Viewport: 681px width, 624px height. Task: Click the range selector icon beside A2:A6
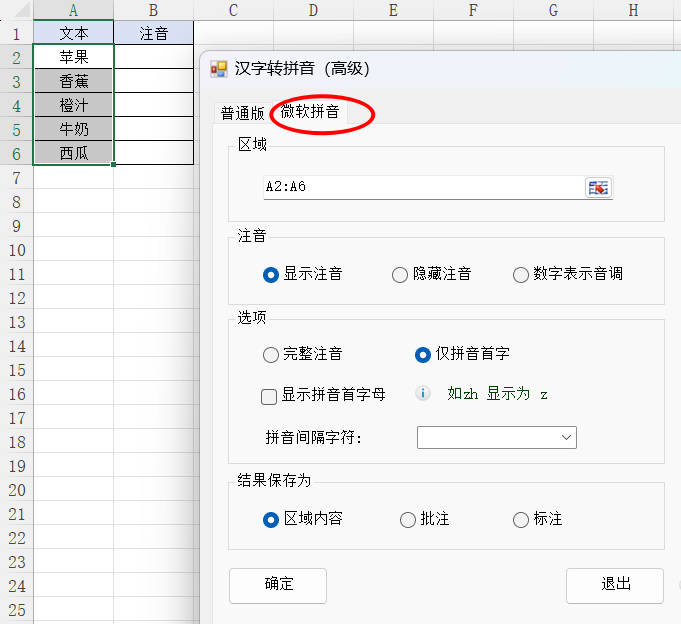tap(598, 187)
